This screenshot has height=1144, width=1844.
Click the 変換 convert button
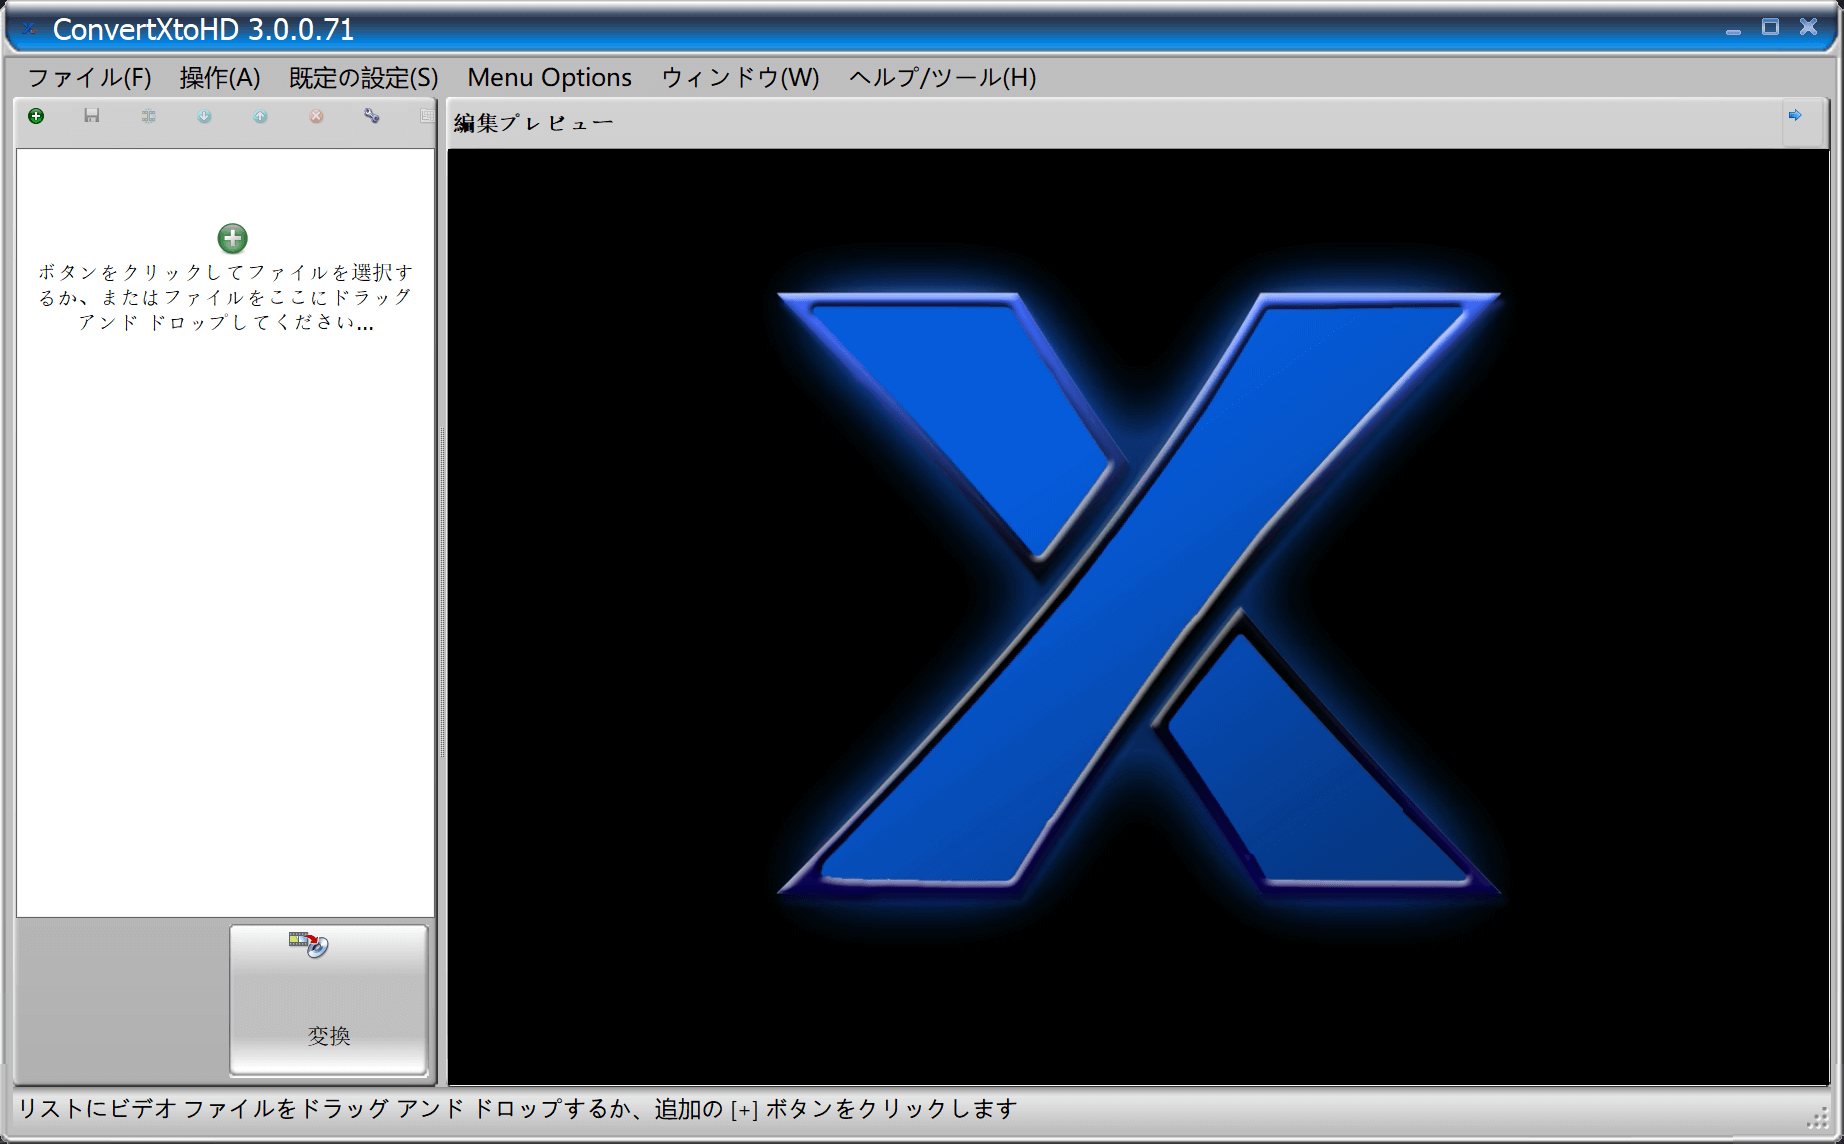pos(329,999)
